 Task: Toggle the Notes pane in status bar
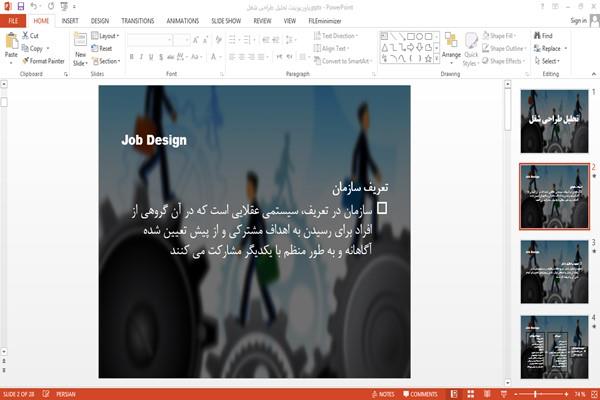click(383, 394)
